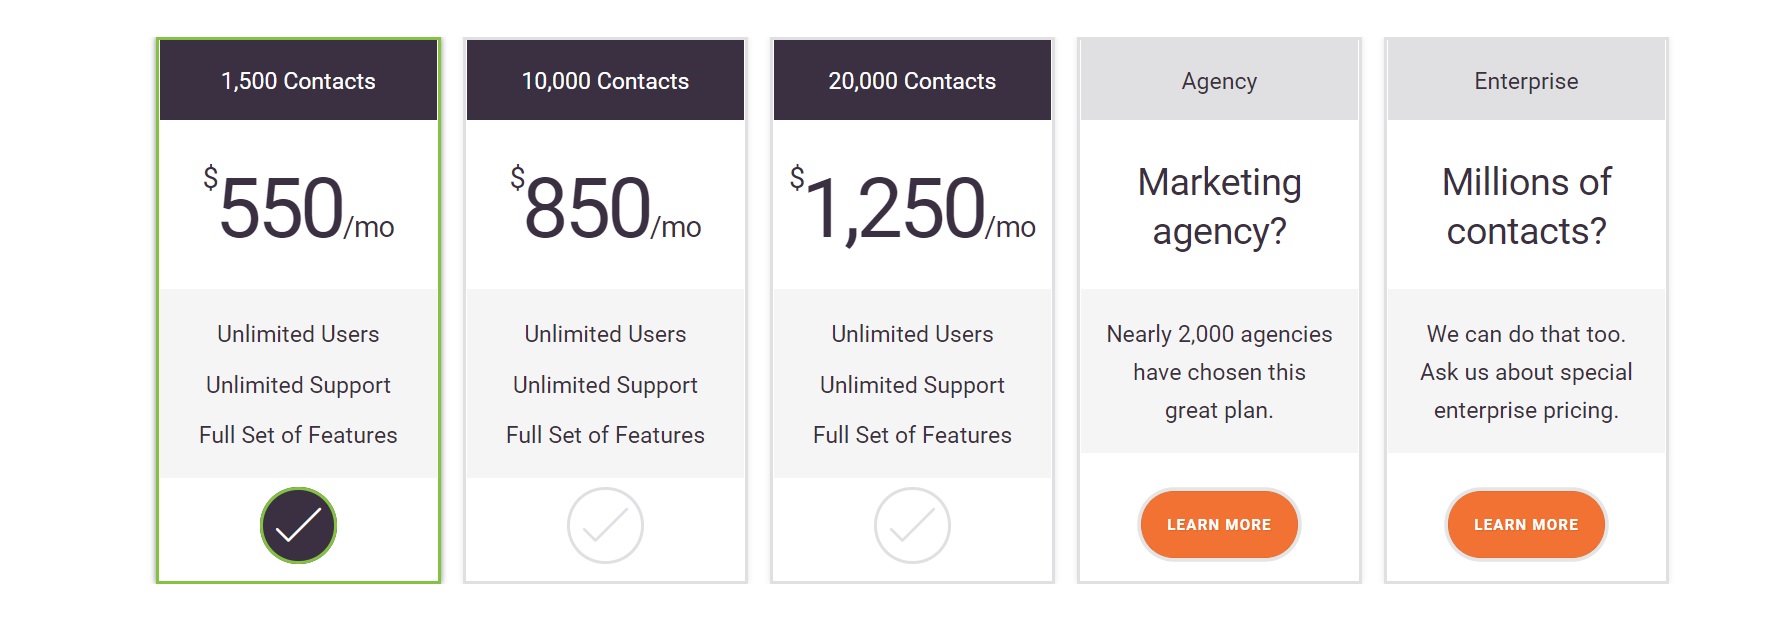Select the 10,000 Contacts header
The height and width of the screenshot is (643, 1781).
coord(605,81)
